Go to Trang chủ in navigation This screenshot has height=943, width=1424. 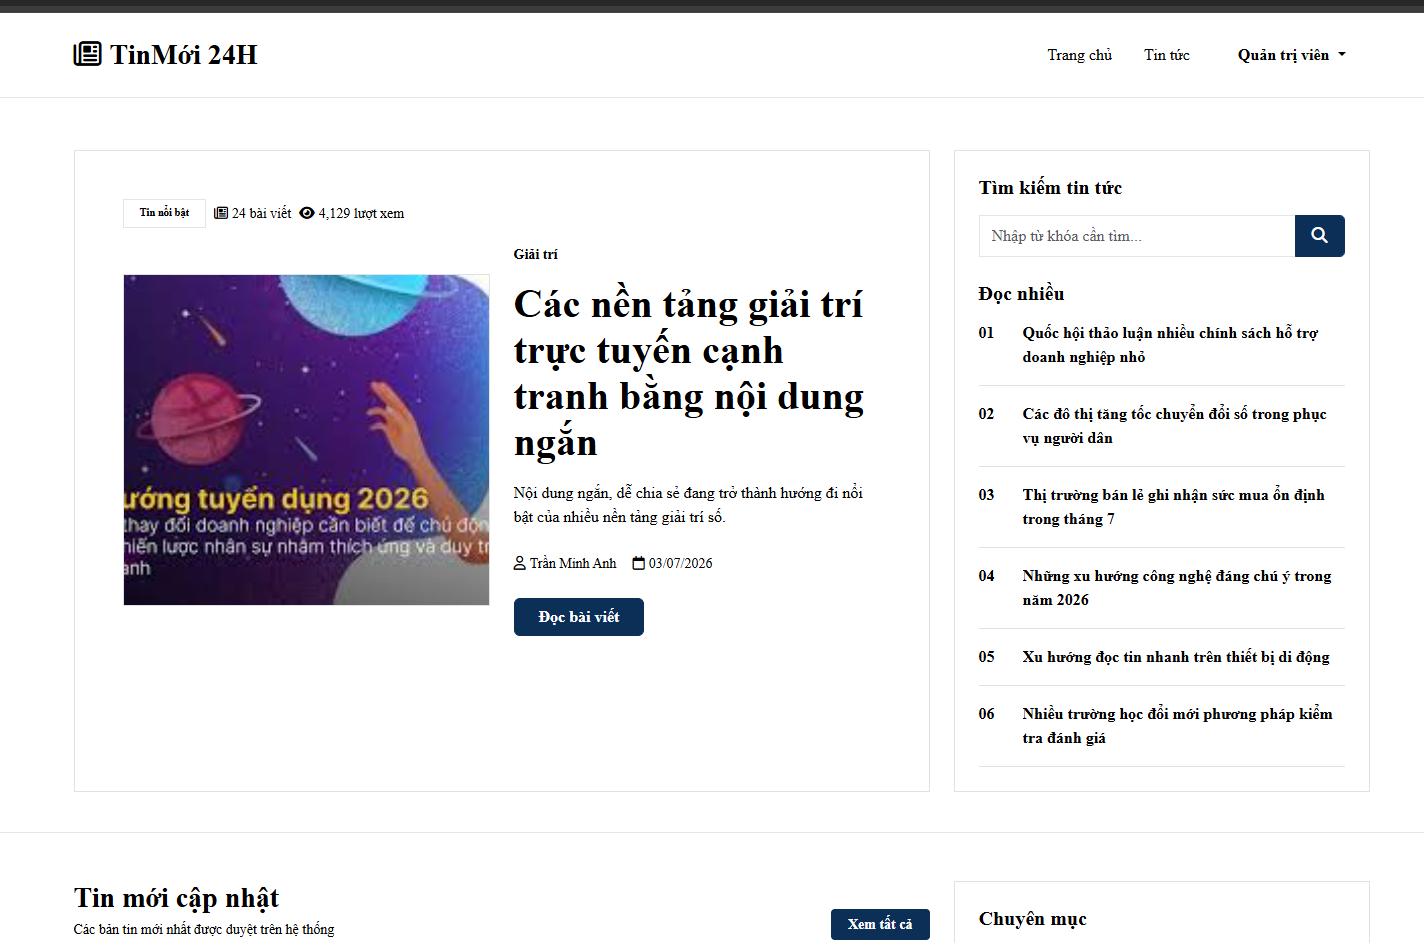pyautogui.click(x=1079, y=55)
